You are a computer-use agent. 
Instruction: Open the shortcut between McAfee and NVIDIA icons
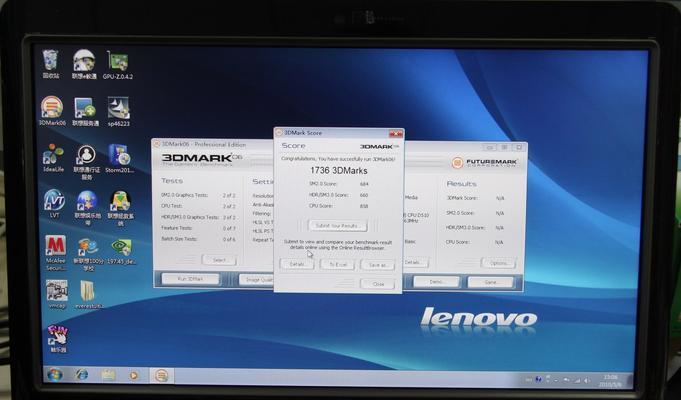click(88, 253)
